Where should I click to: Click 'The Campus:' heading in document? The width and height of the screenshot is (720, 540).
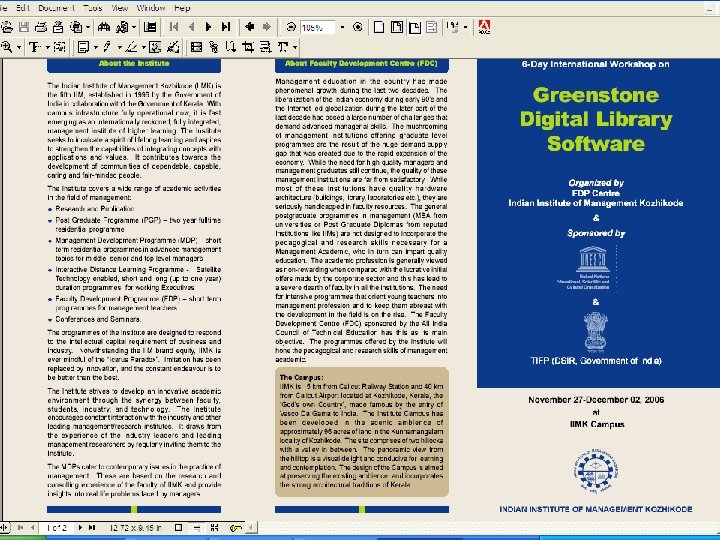tap(301, 377)
